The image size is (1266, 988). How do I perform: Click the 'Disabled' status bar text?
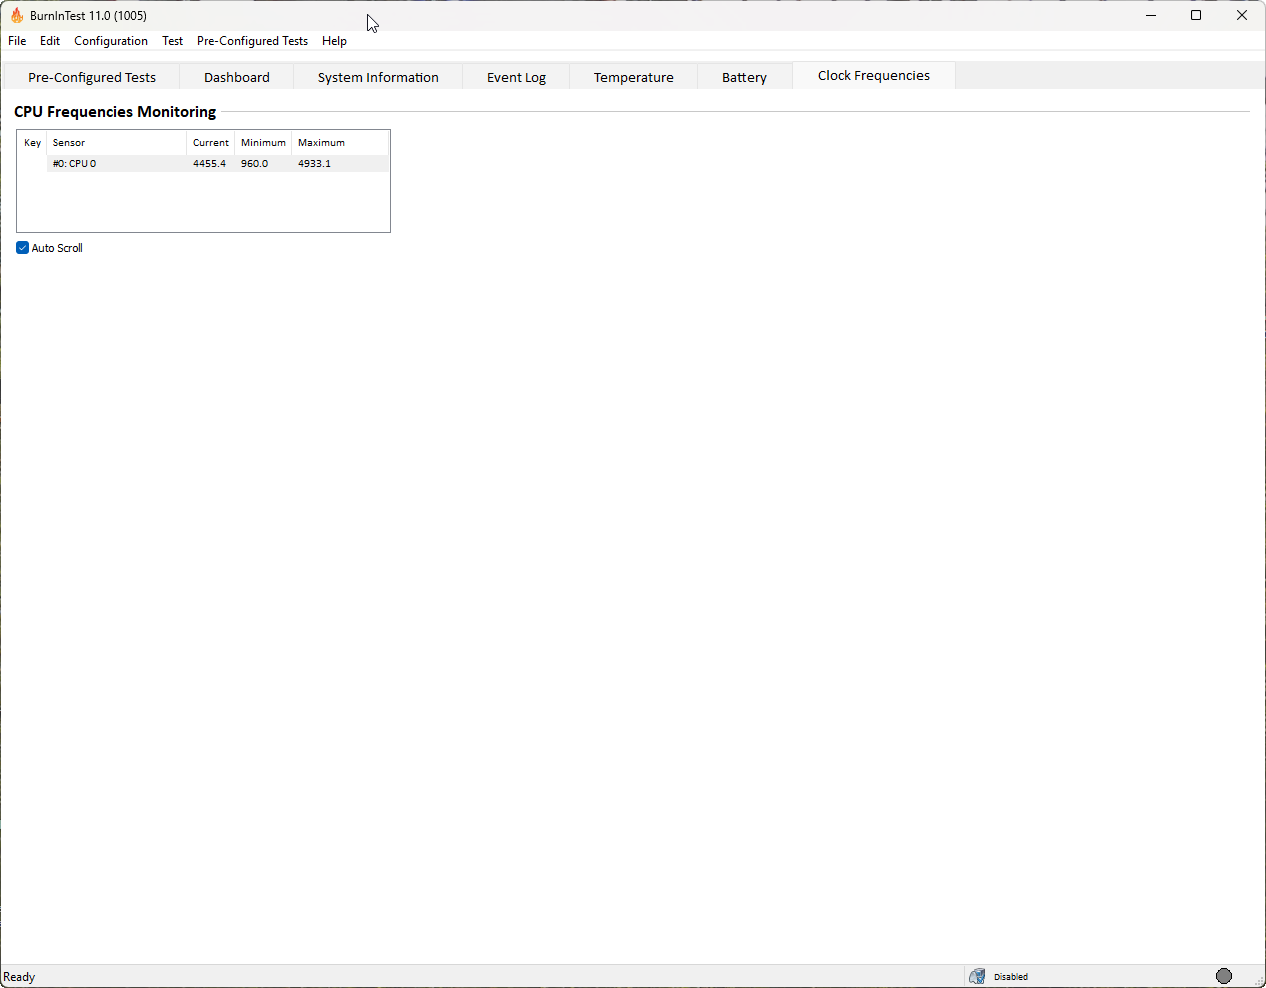pos(1011,977)
